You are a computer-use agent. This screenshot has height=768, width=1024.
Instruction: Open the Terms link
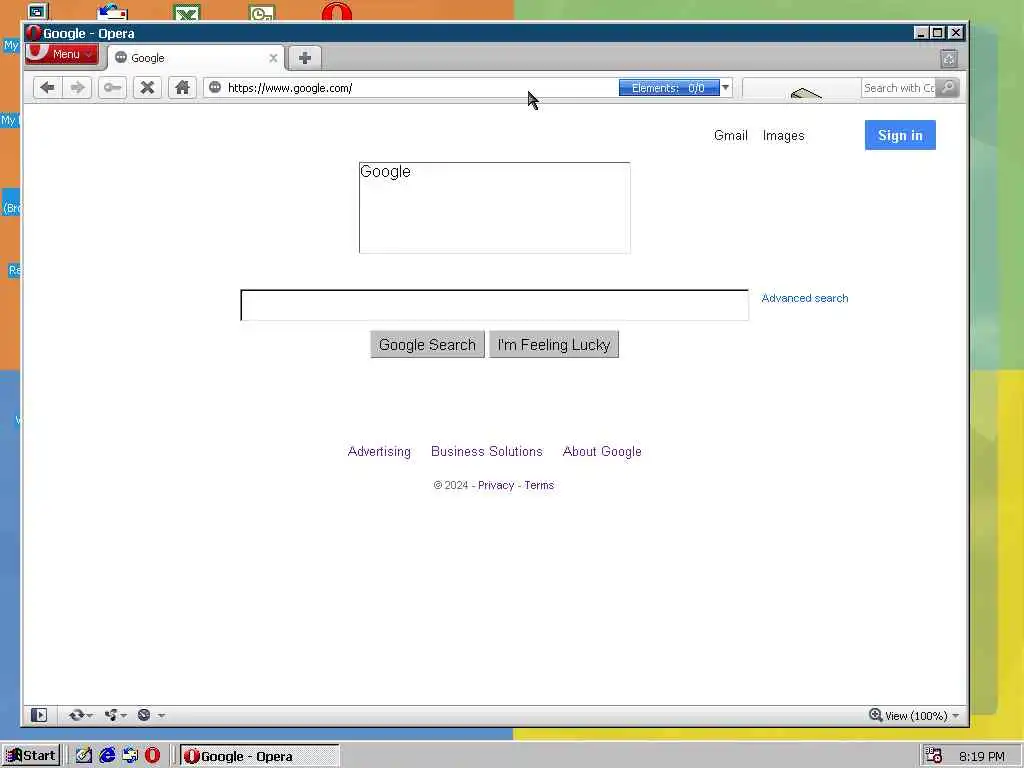click(x=539, y=485)
